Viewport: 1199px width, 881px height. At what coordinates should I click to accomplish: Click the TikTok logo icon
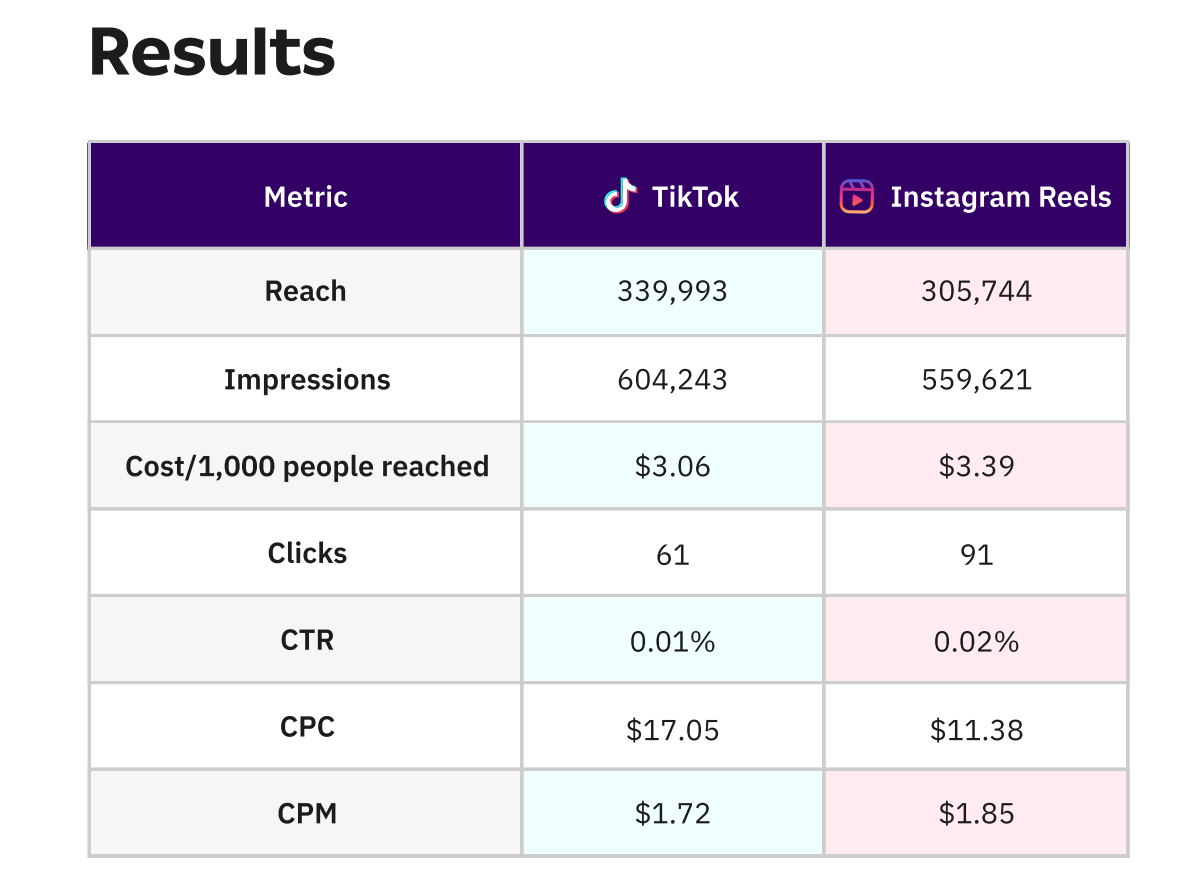tap(620, 196)
